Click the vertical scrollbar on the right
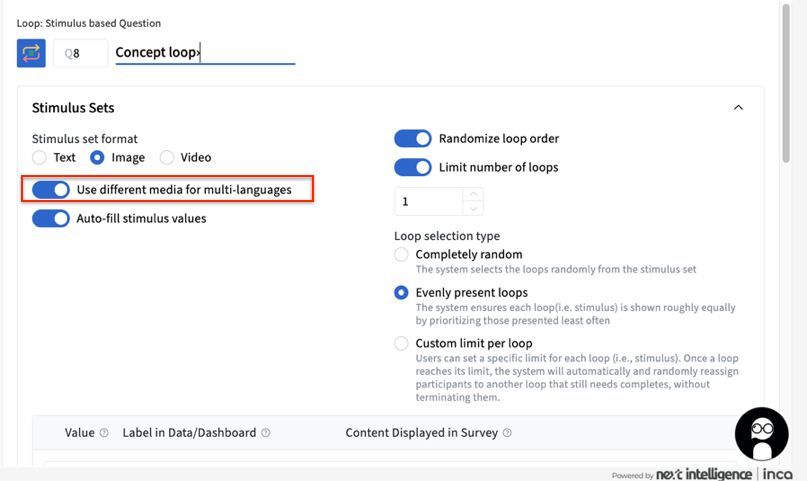The height and width of the screenshot is (481, 807). pyautogui.click(x=787, y=80)
